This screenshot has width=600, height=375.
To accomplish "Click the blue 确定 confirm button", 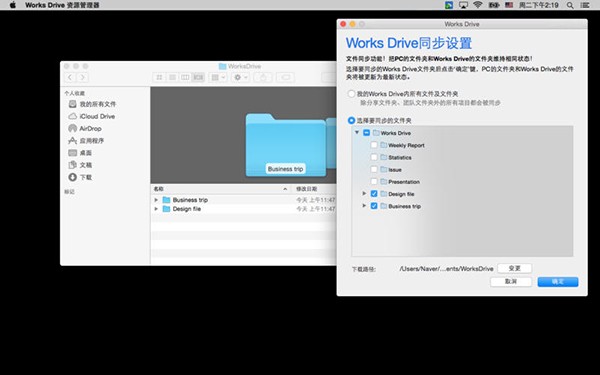I will coord(558,282).
